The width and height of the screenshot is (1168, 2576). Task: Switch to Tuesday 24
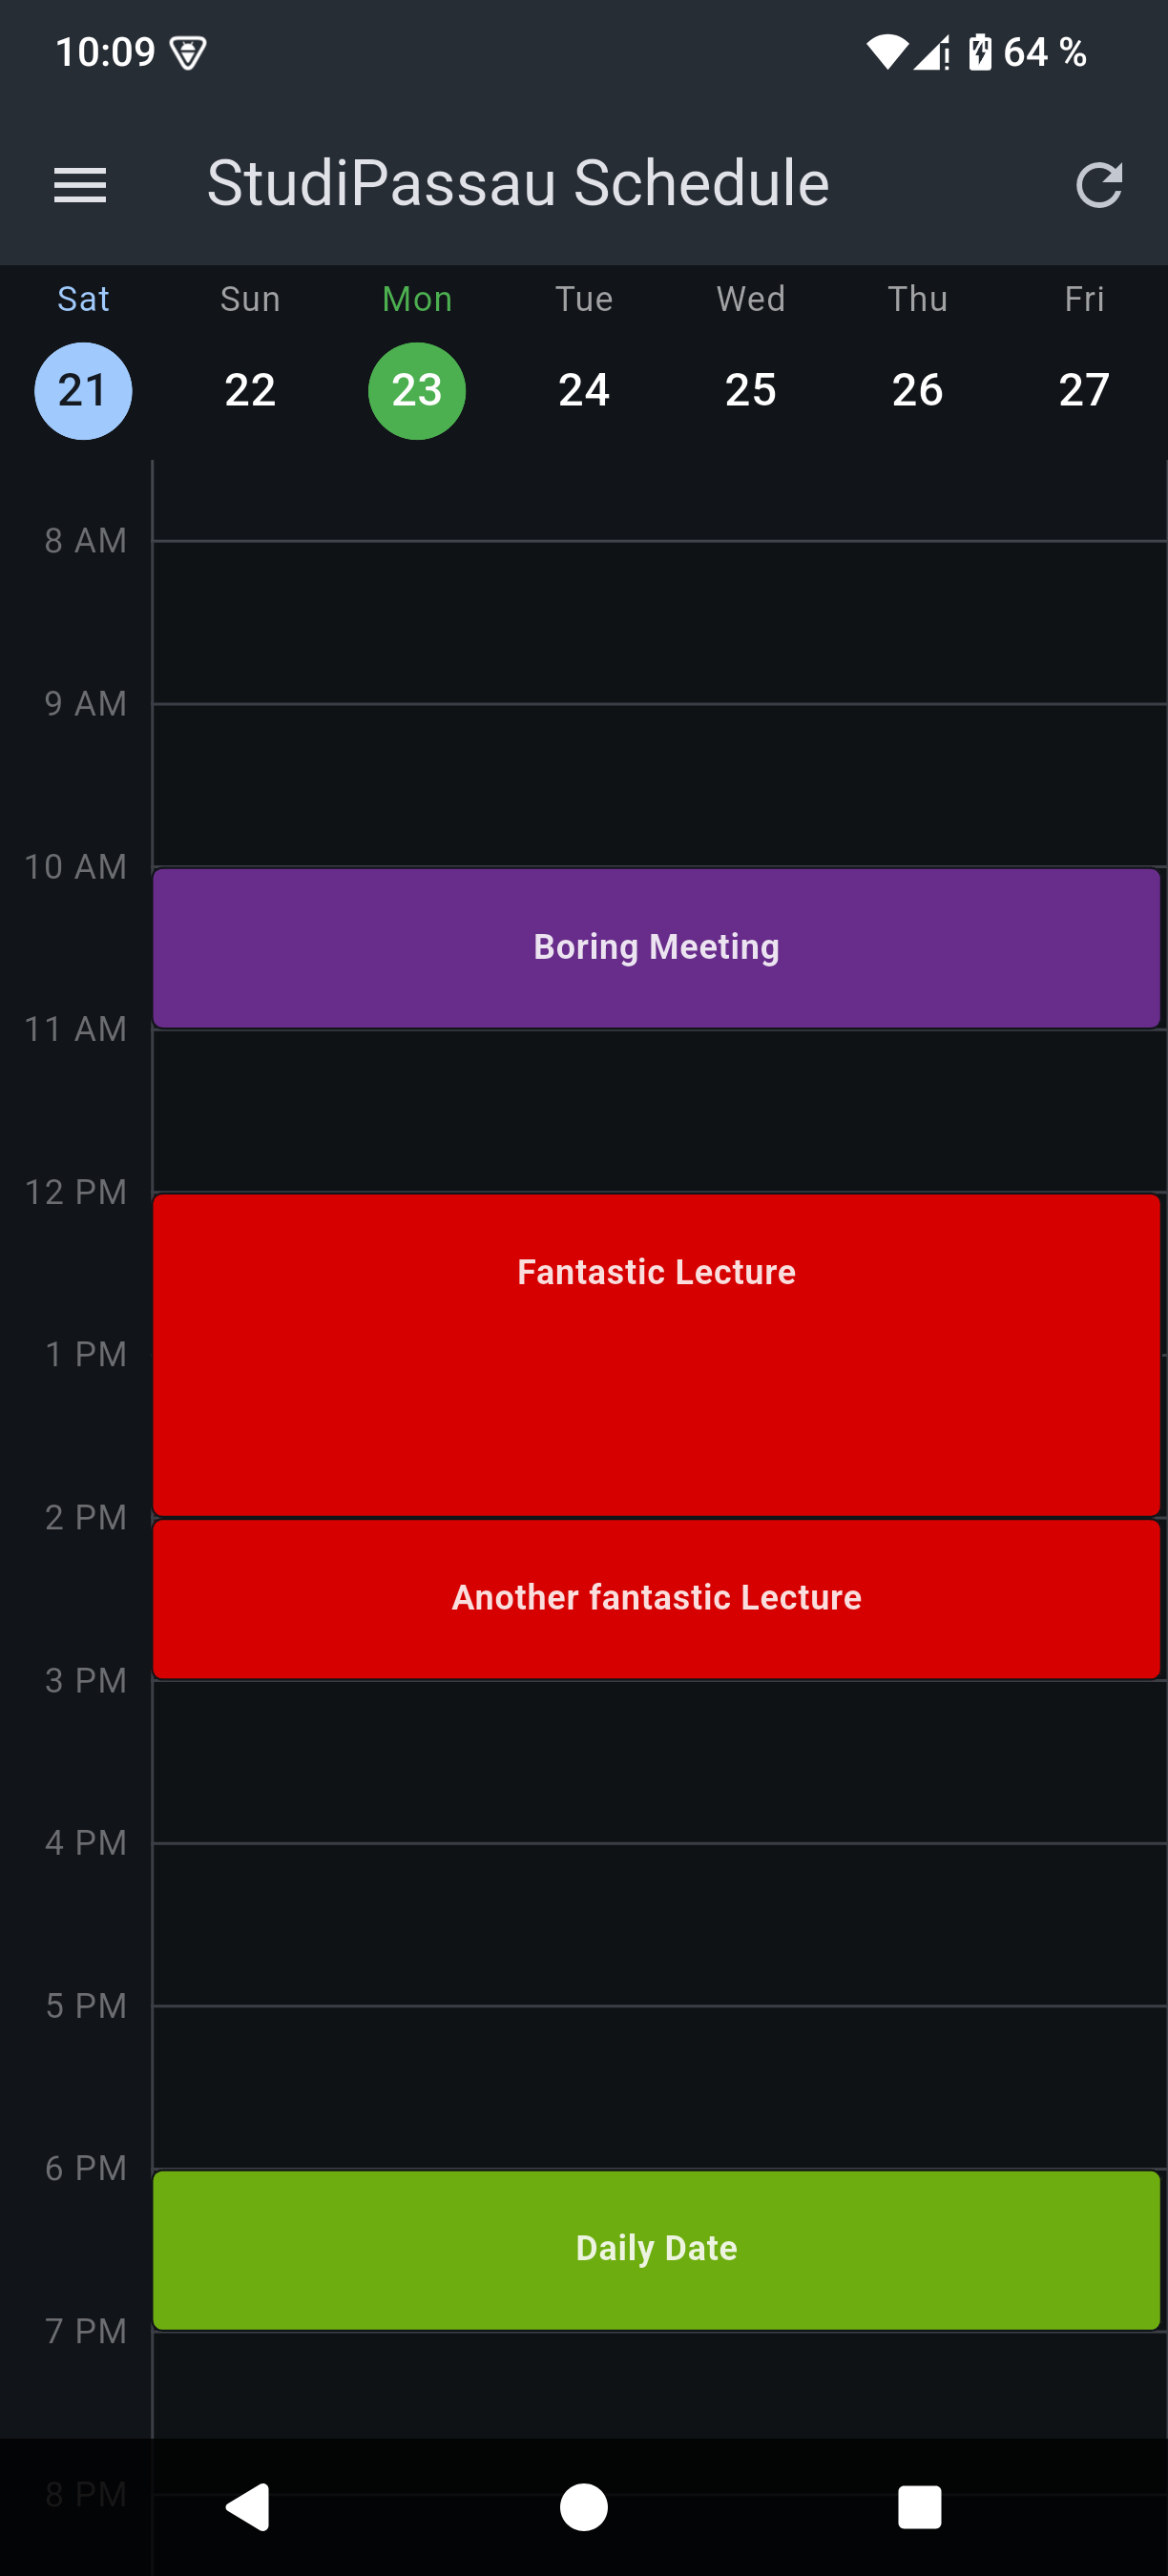click(584, 390)
